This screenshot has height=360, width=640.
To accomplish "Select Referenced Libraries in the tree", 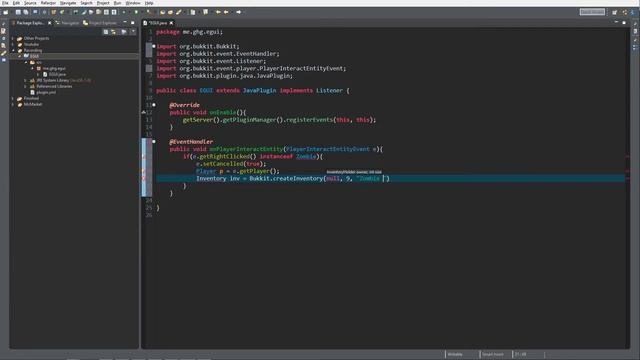I will (x=54, y=87).
